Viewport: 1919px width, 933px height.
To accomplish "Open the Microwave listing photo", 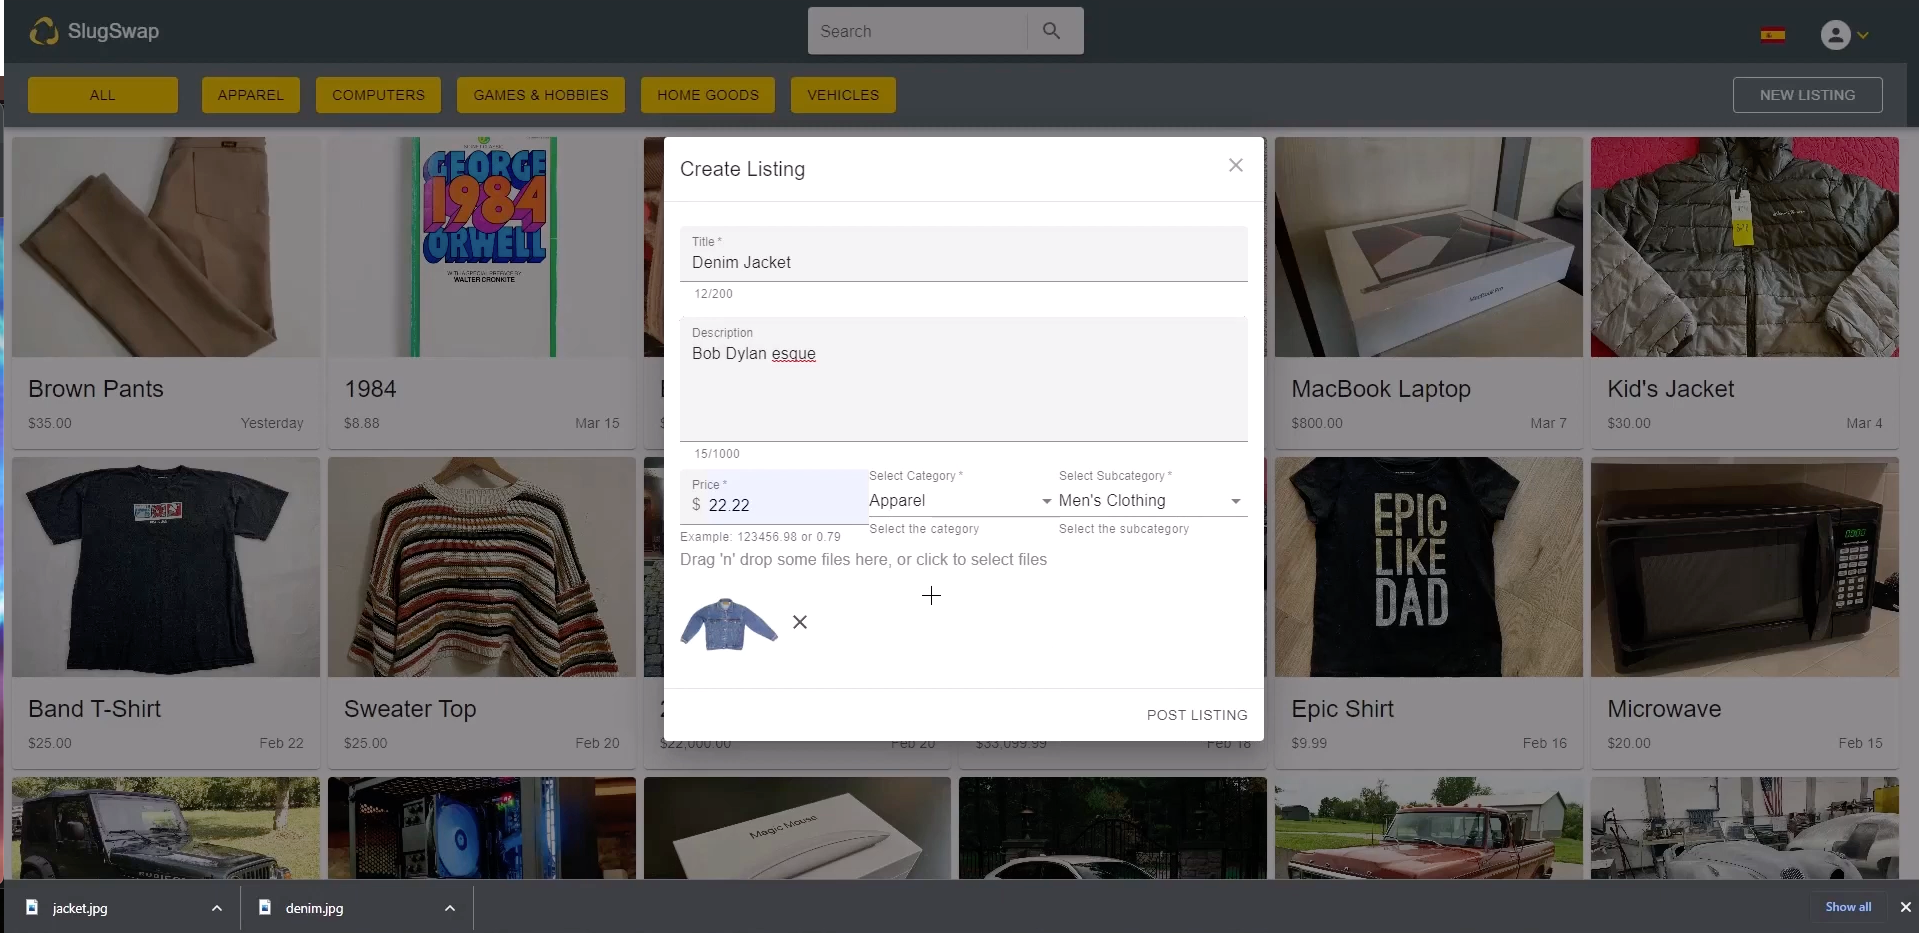I will point(1745,567).
